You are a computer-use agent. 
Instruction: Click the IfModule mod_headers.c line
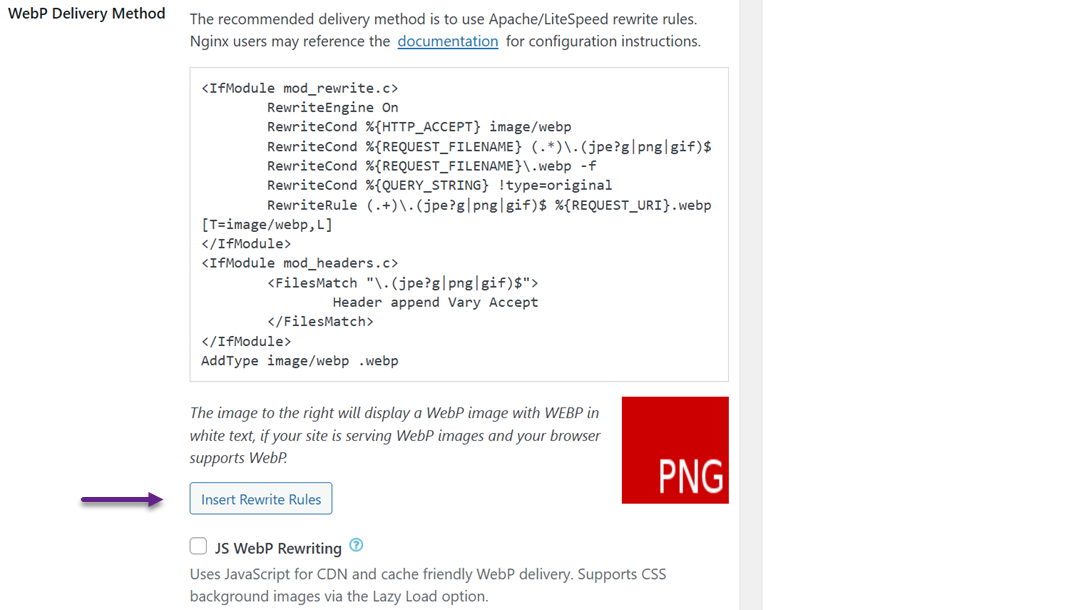click(299, 263)
